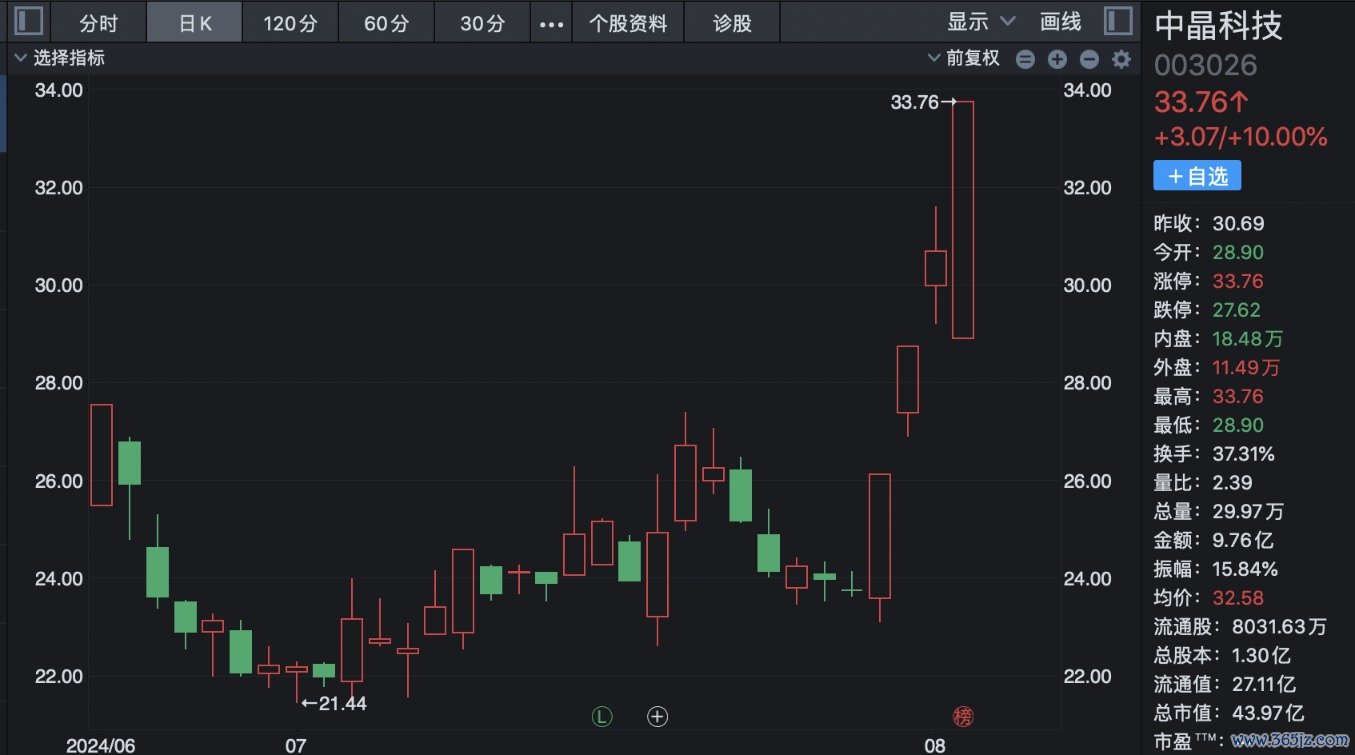1355x755 pixels.
Task: Click the 金额 9.76亿 row
Action: pyautogui.click(x=1214, y=541)
